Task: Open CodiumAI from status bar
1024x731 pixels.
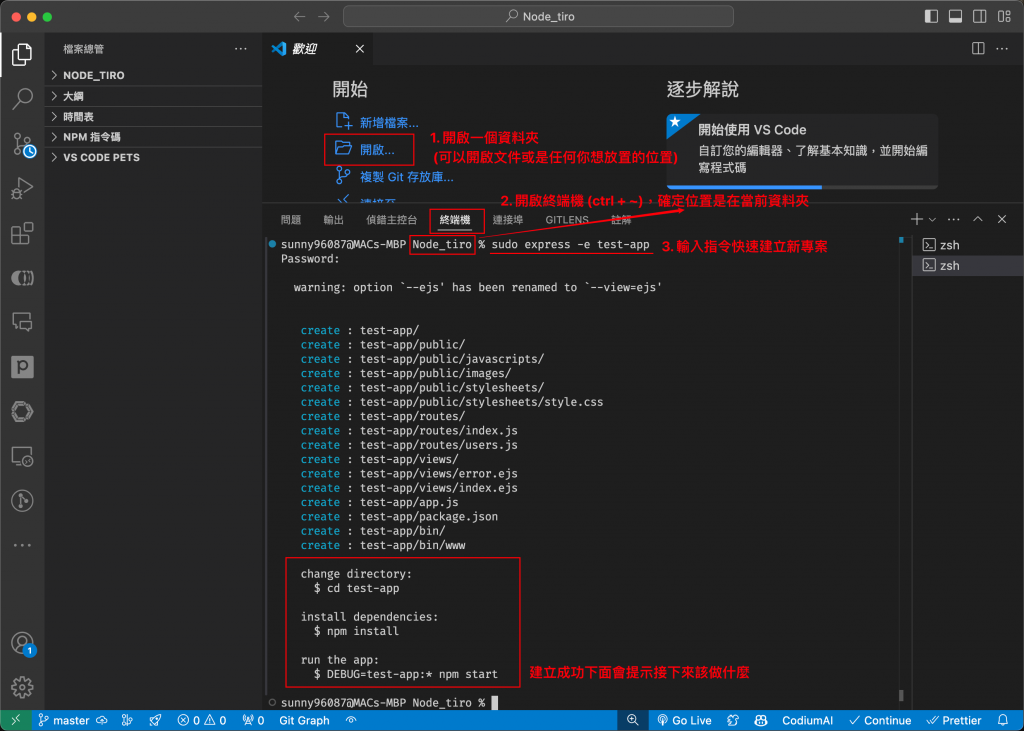Action: (807, 721)
